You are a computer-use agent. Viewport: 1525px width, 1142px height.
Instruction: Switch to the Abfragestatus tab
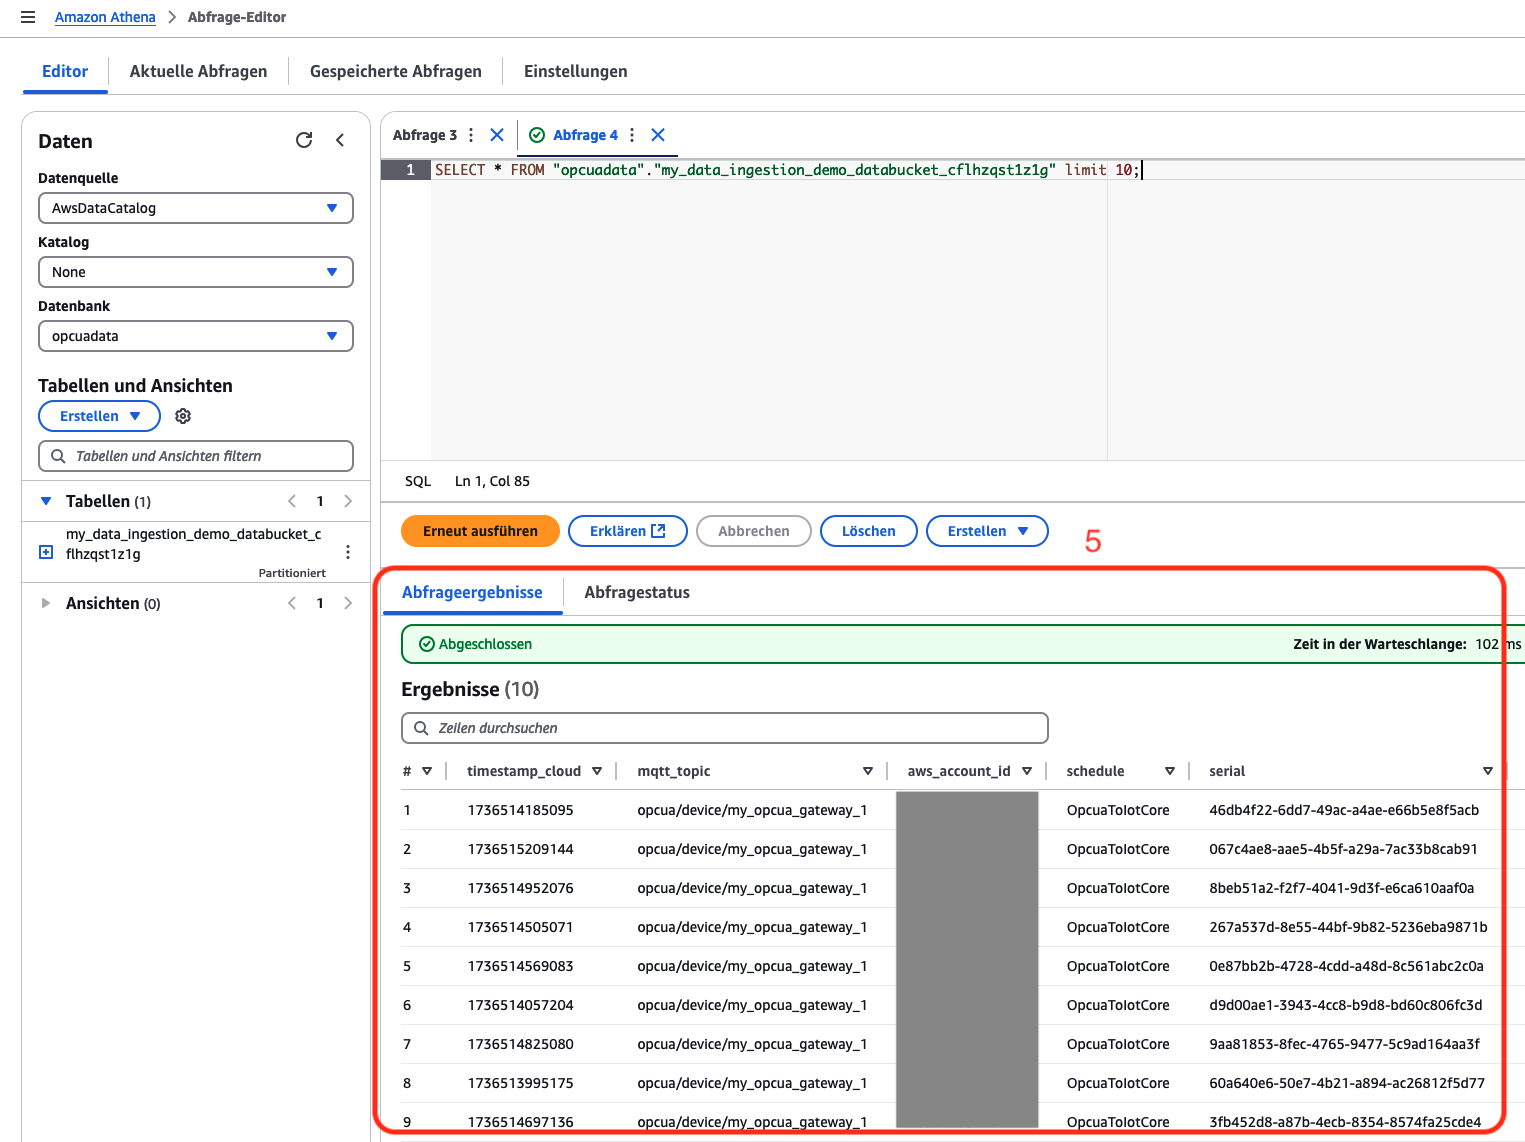pos(637,592)
